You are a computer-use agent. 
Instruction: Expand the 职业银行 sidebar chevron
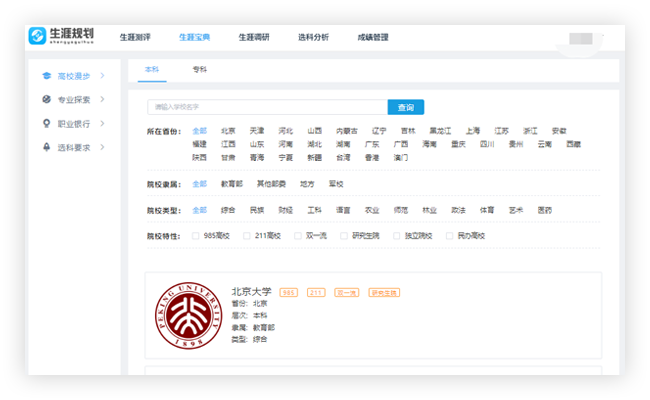click(x=102, y=124)
